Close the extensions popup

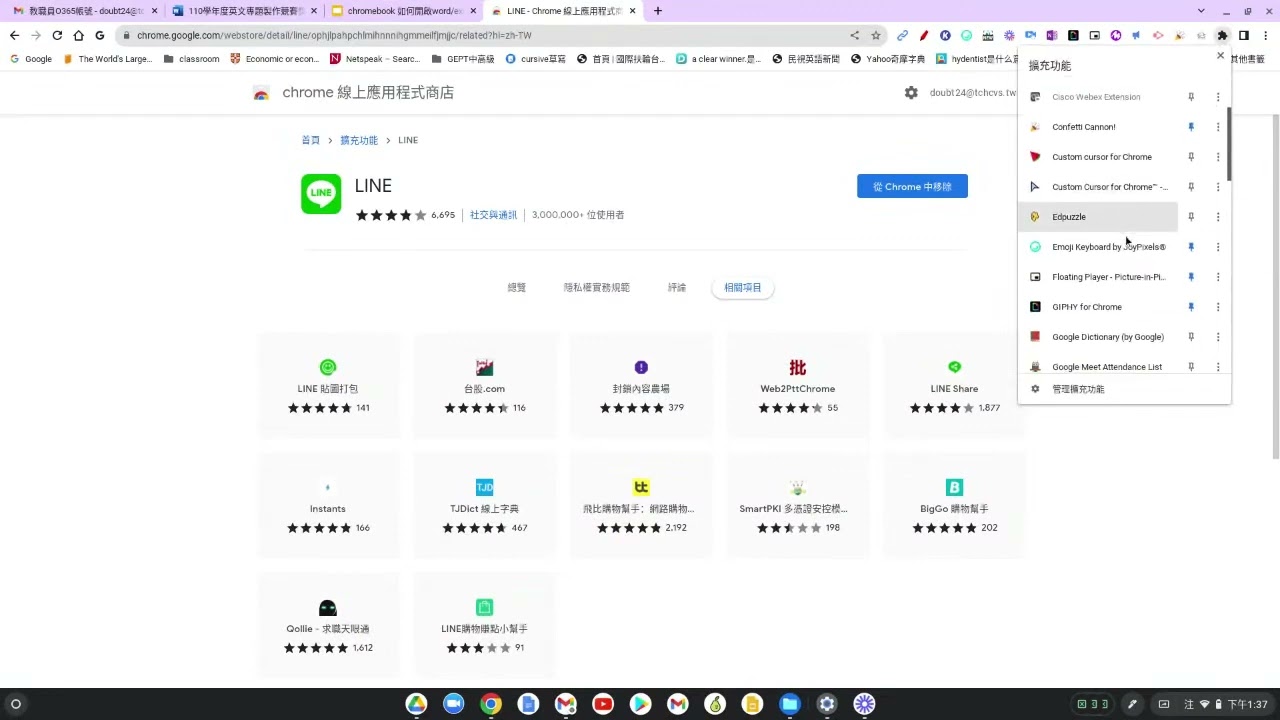pyautogui.click(x=1220, y=56)
